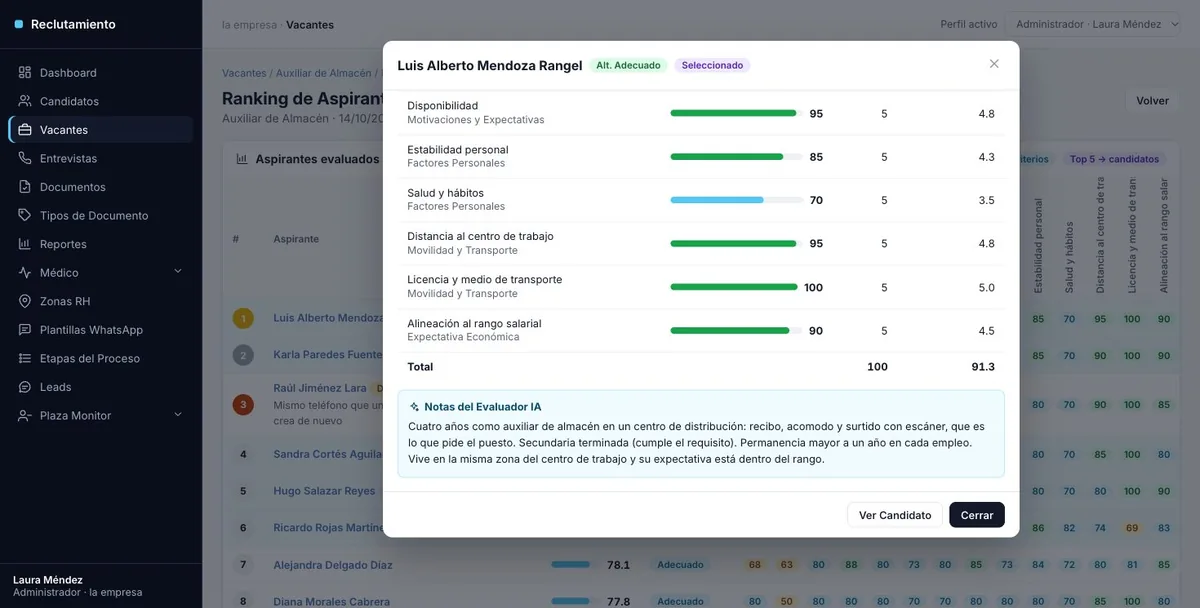The width and height of the screenshot is (1200, 608).
Task: Go to Documentos file icon
Action: [25, 187]
